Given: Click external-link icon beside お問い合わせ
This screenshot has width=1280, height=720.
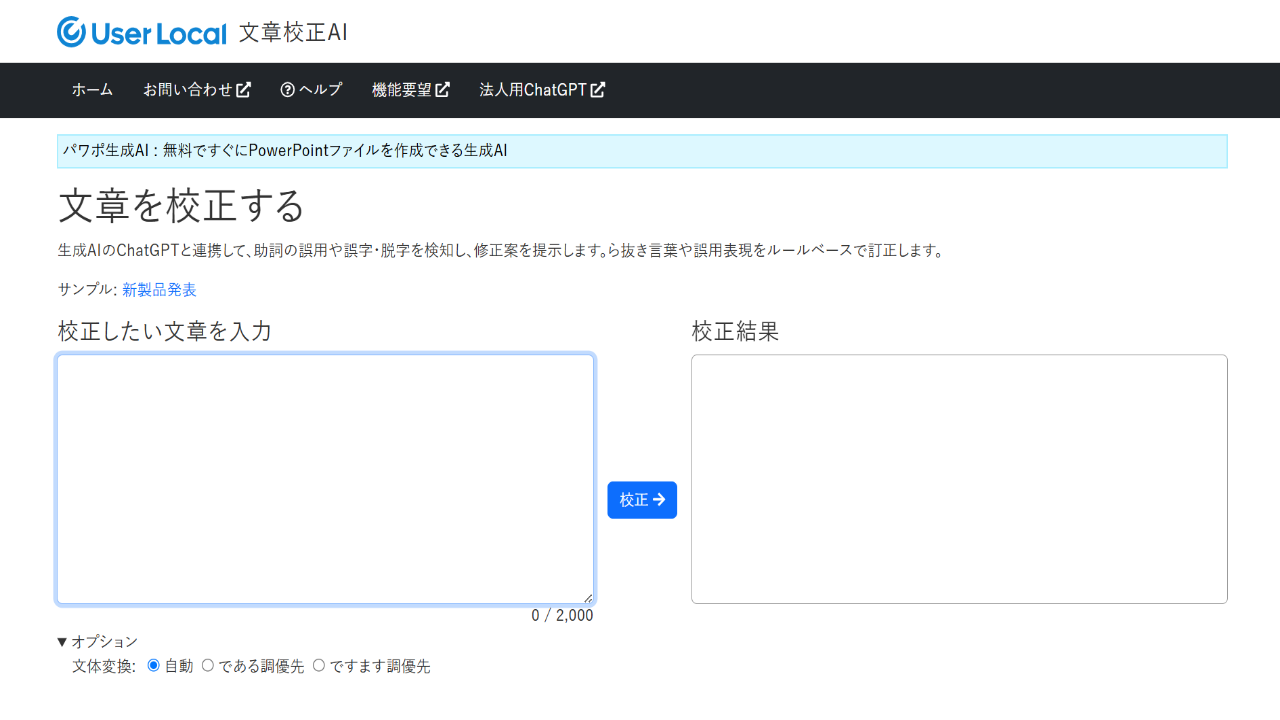Looking at the screenshot, I should click(243, 90).
